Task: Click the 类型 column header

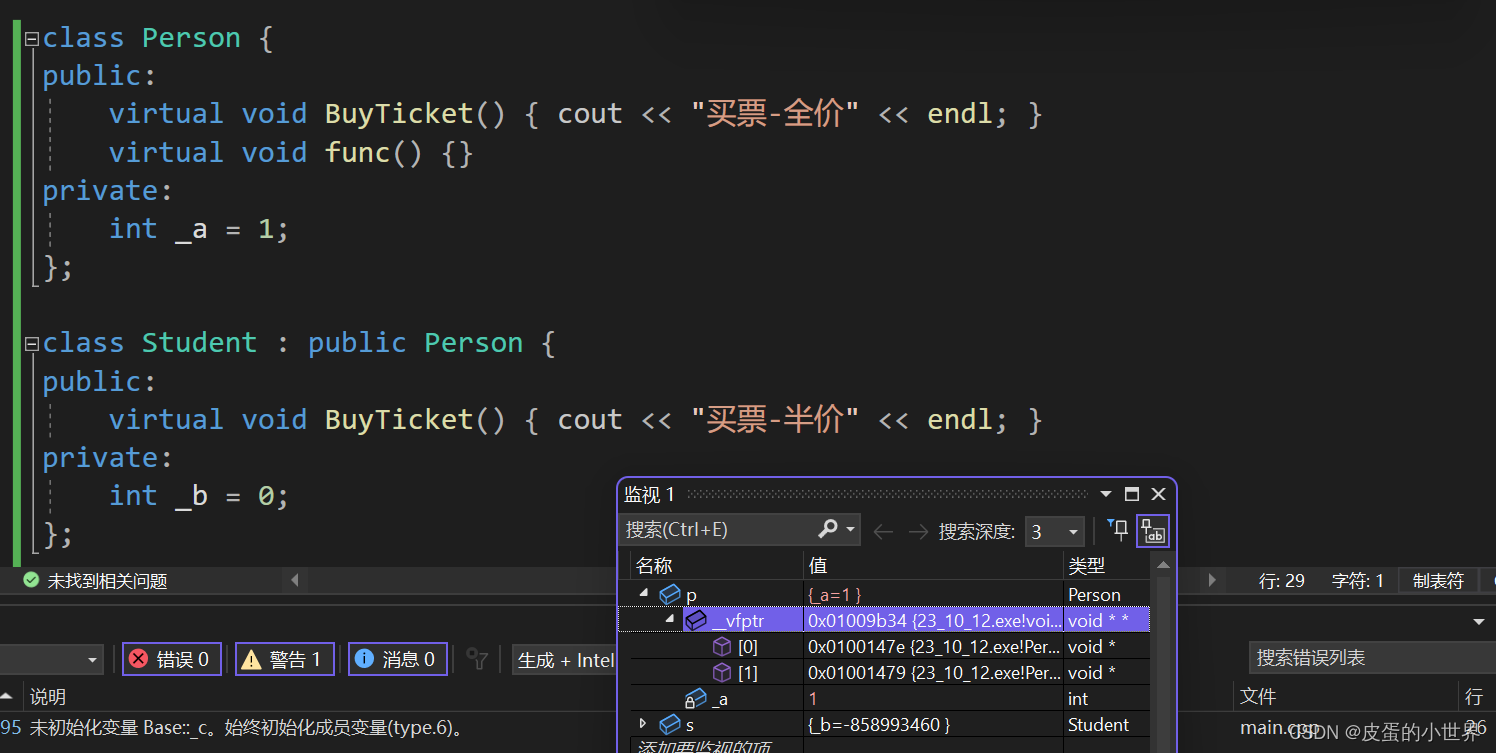Action: click(1106, 566)
